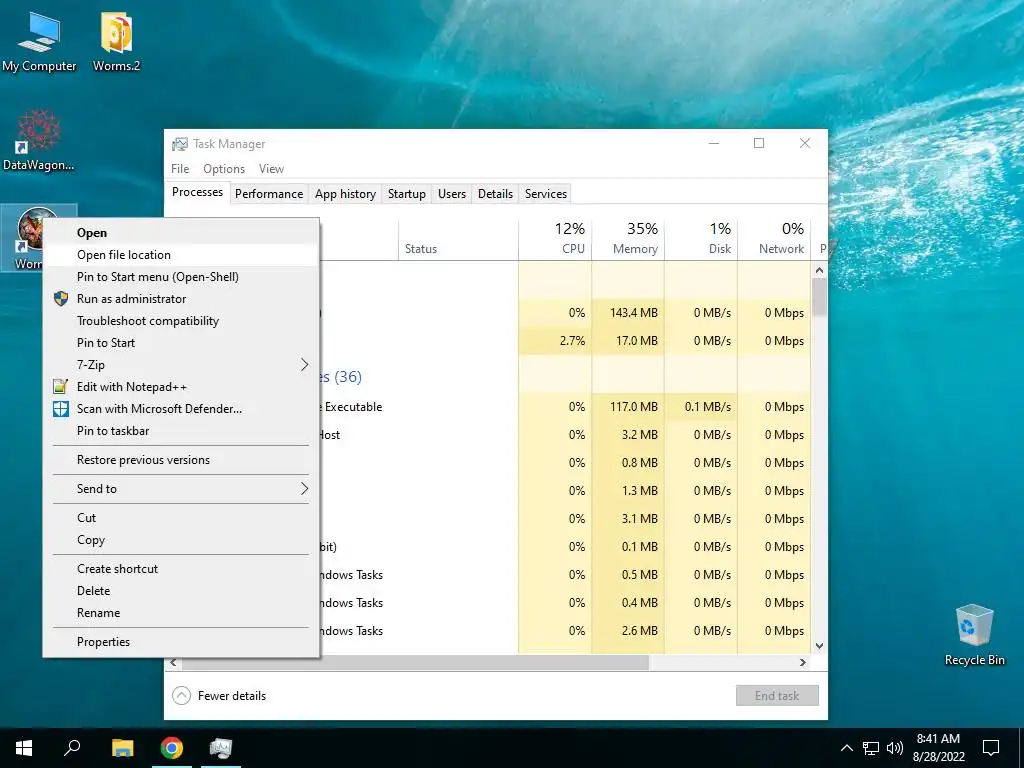Select Troubleshoot compatibility
Viewport: 1024px width, 768px height.
coord(181,321)
